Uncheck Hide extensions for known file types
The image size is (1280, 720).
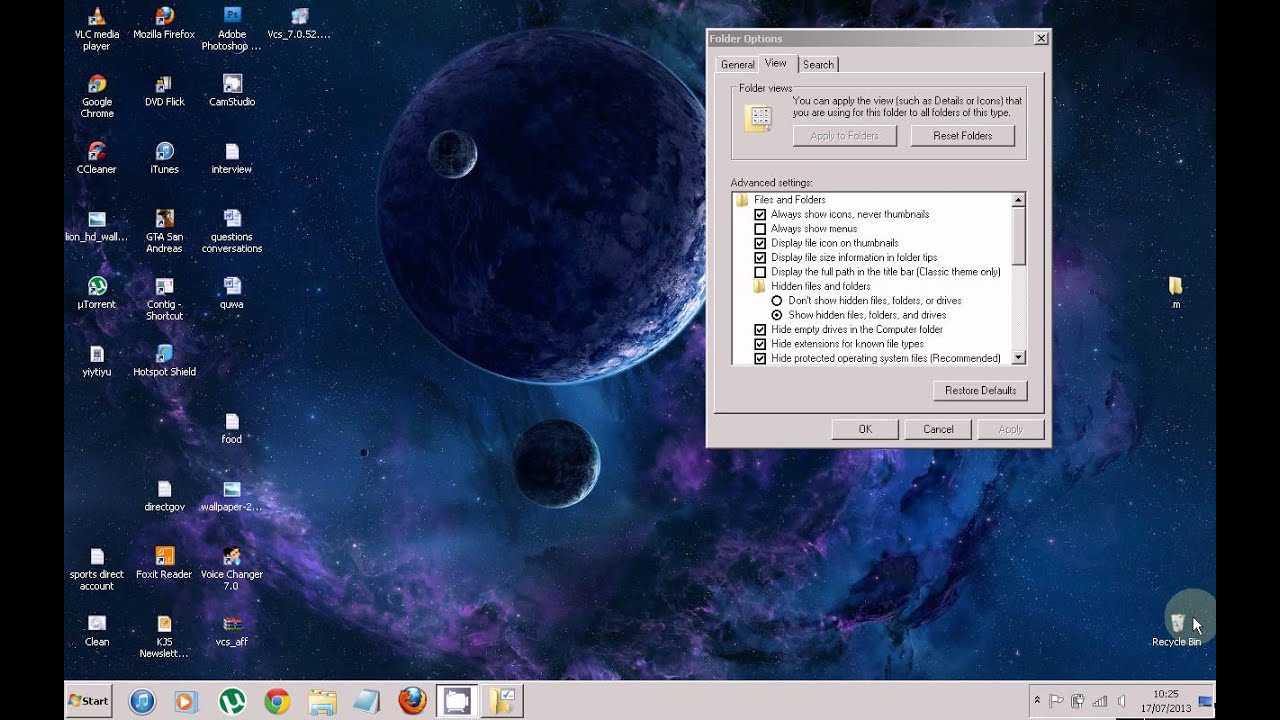tap(760, 344)
